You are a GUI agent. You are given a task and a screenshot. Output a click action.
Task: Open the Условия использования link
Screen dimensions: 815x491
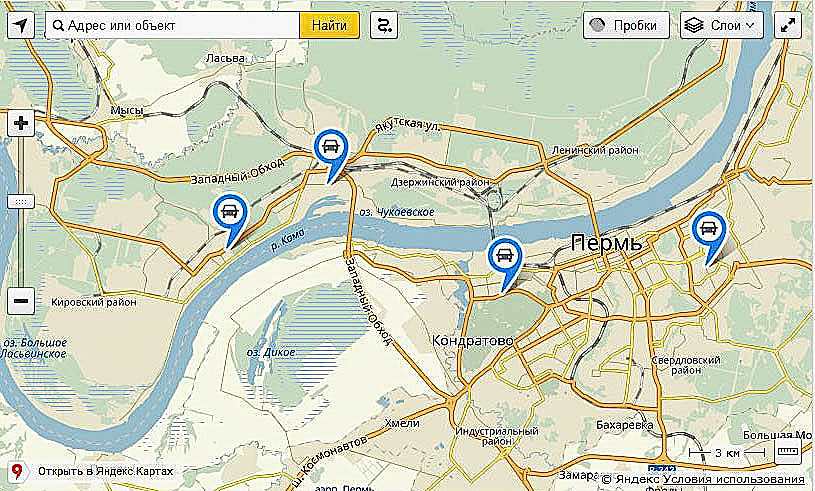coord(734,479)
